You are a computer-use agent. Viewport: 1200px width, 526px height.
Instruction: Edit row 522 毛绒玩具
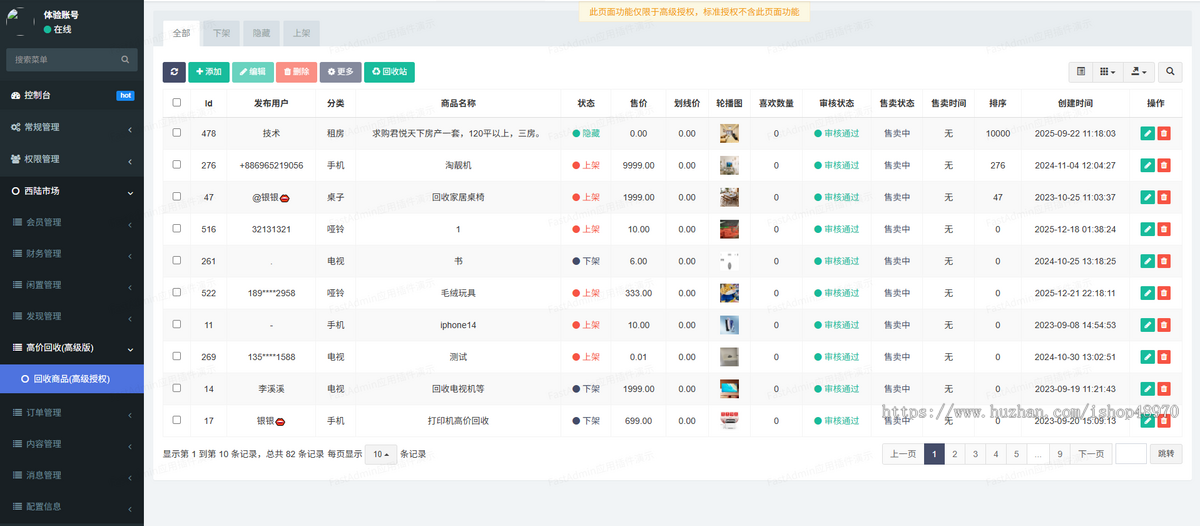click(x=1147, y=293)
